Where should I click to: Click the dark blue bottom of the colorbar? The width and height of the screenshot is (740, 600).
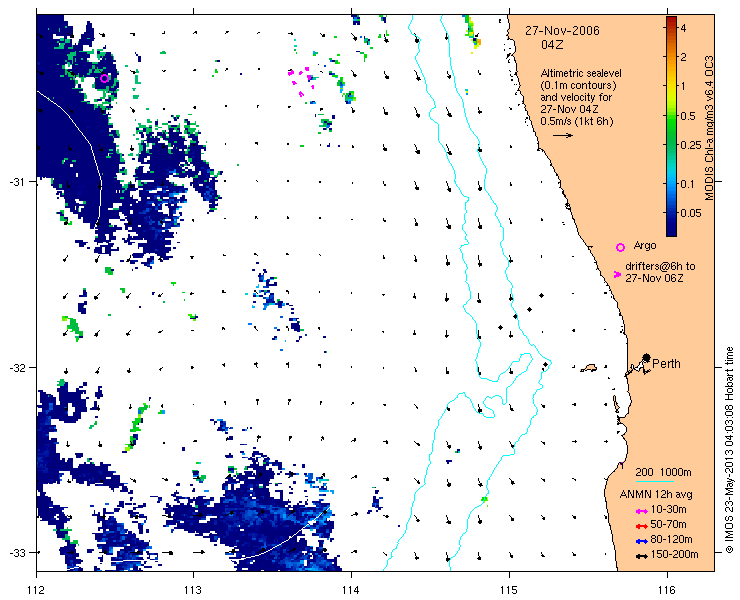pos(671,230)
